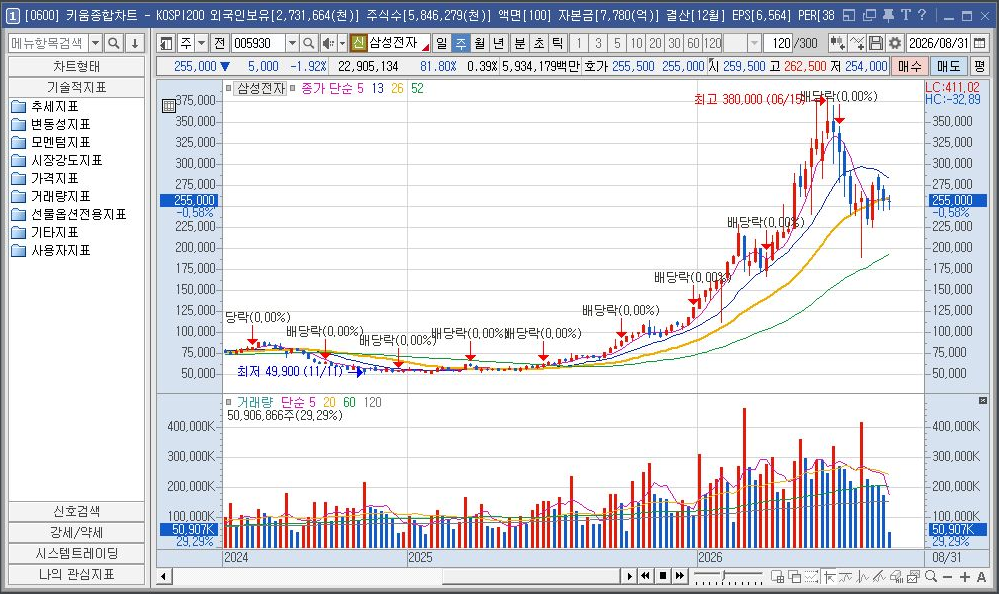
Task: Expand 거래량지표 folder
Action: [51, 196]
